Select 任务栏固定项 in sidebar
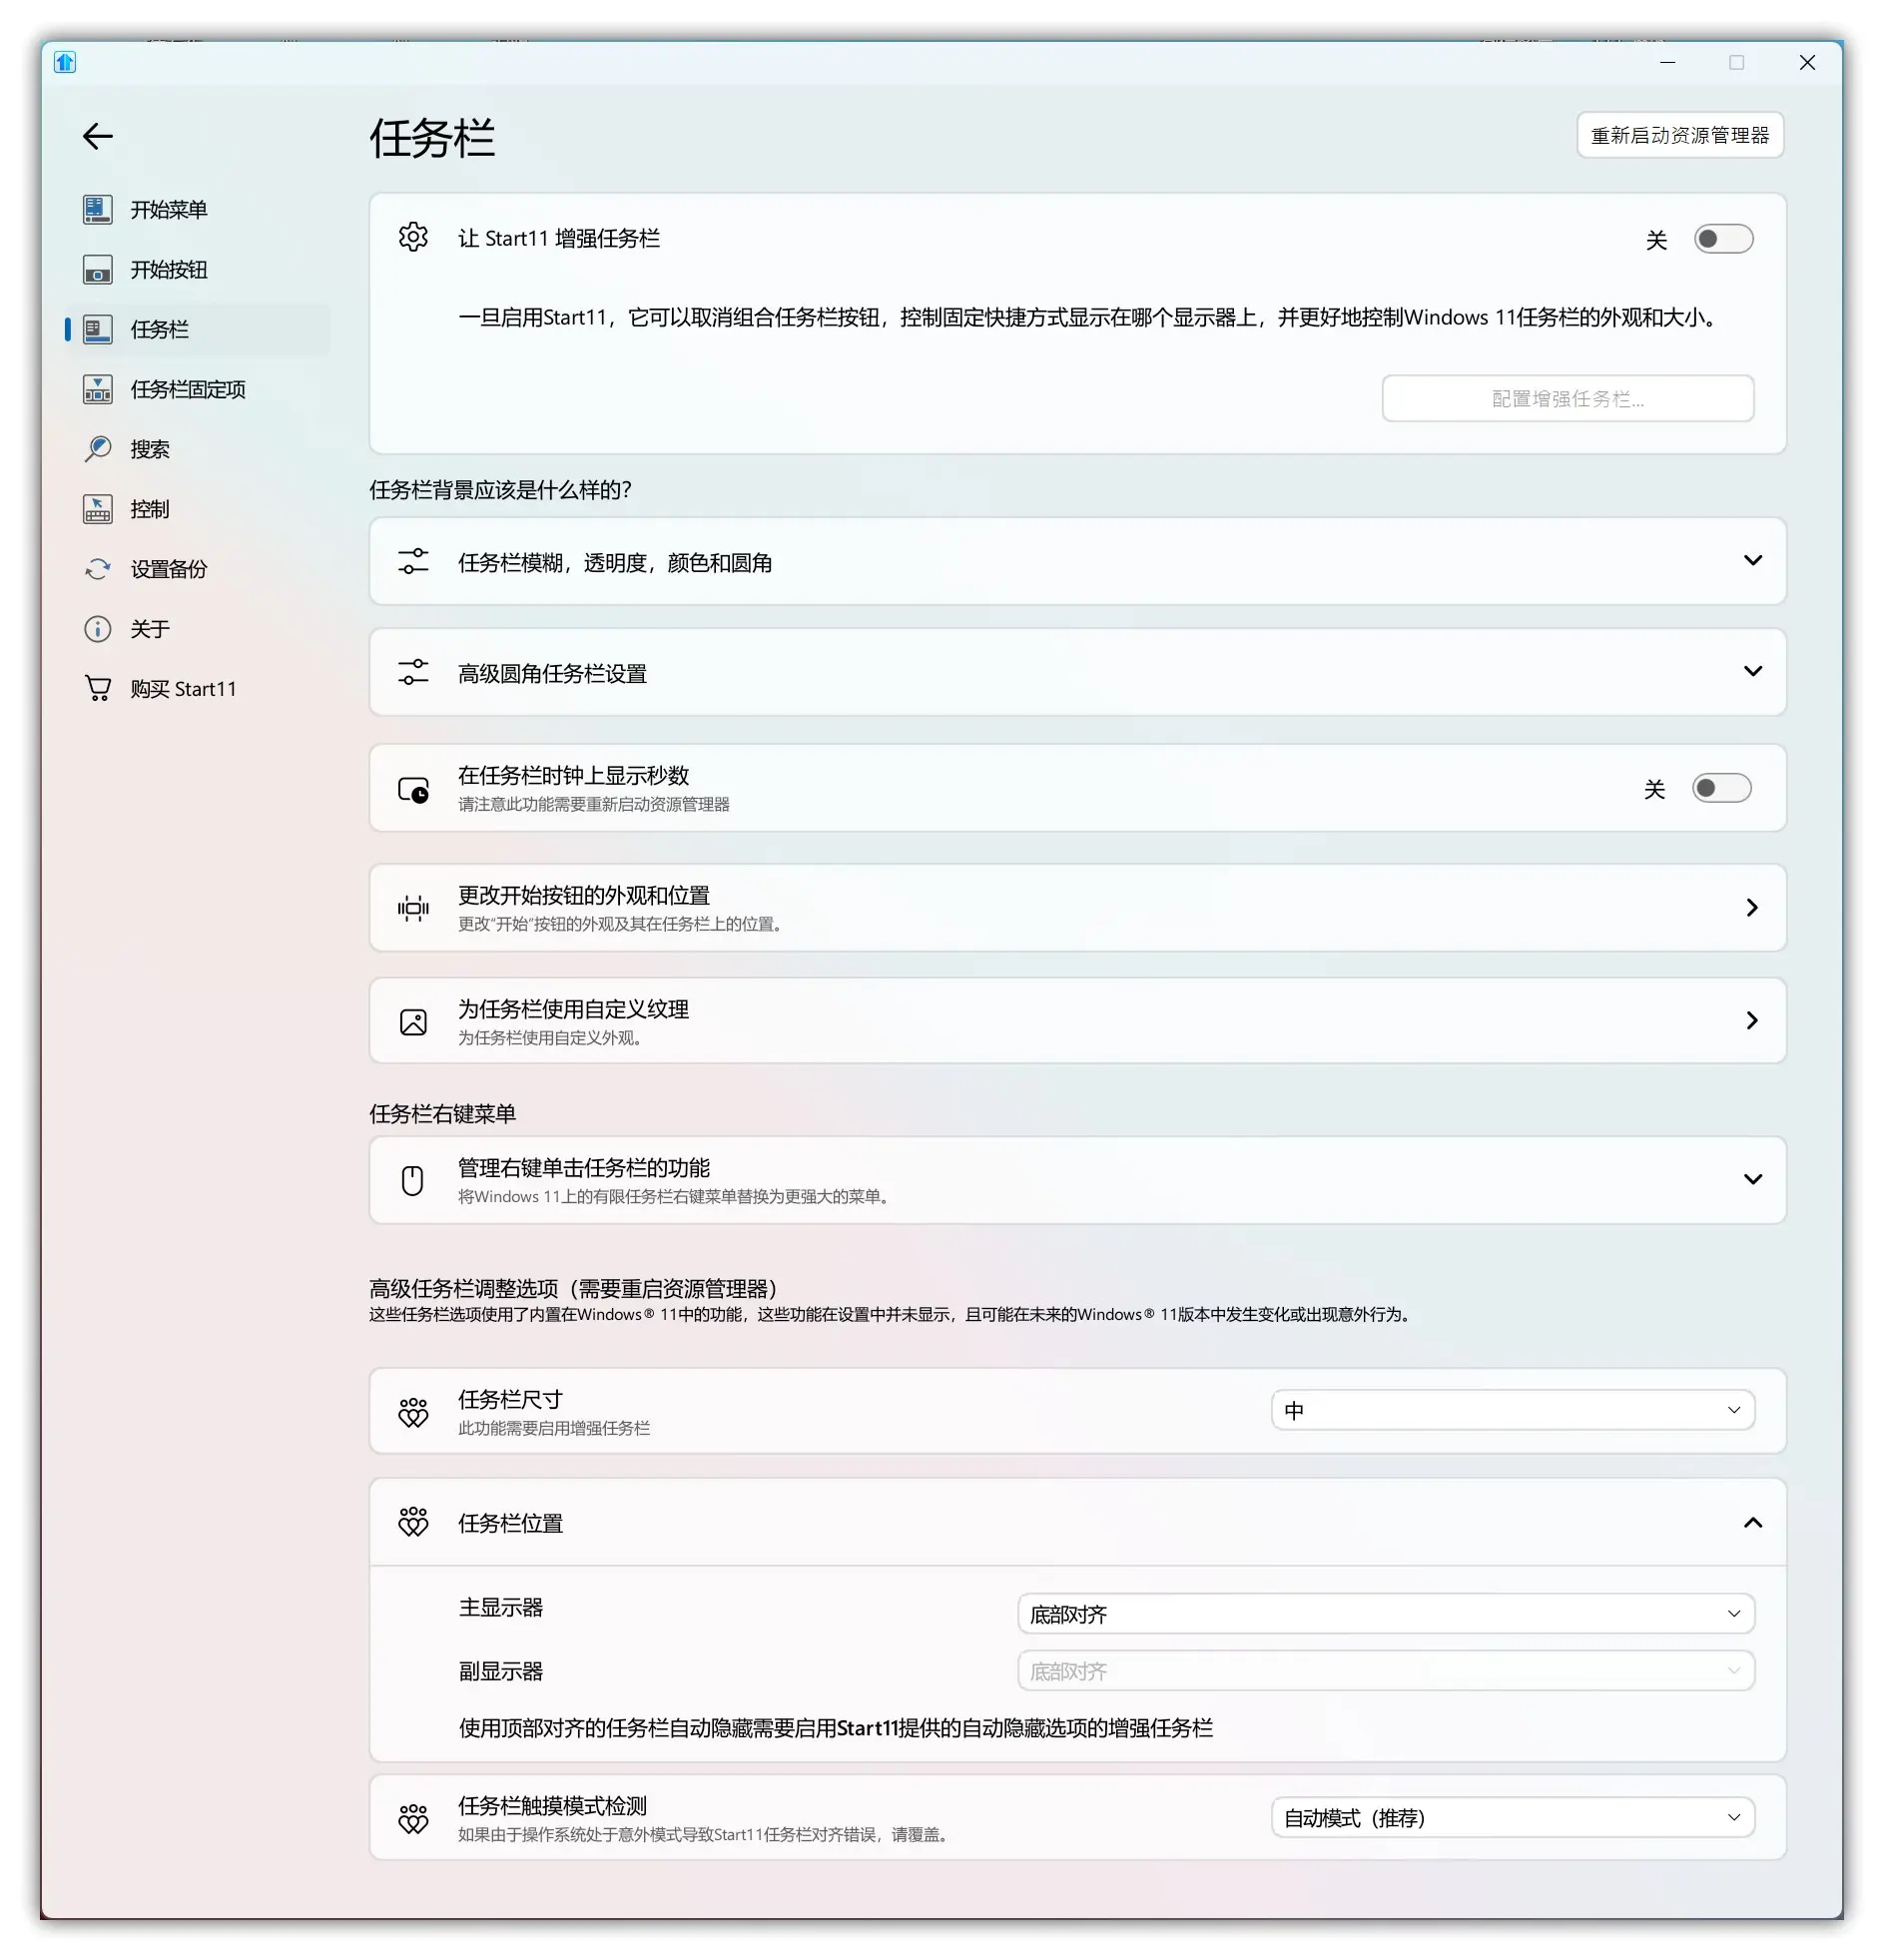The height and width of the screenshot is (1960, 1884). (197, 389)
